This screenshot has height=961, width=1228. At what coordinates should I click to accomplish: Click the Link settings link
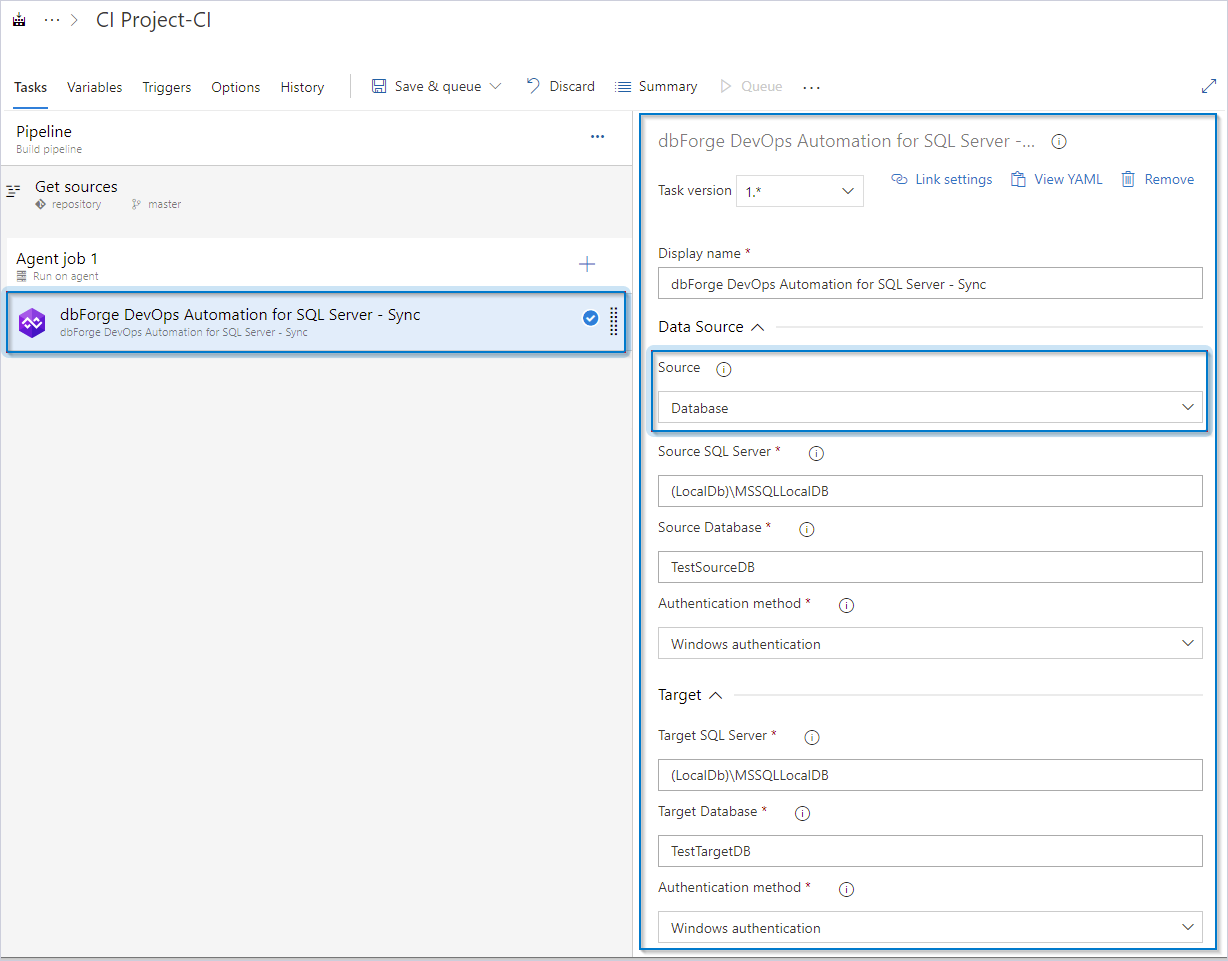(941, 179)
